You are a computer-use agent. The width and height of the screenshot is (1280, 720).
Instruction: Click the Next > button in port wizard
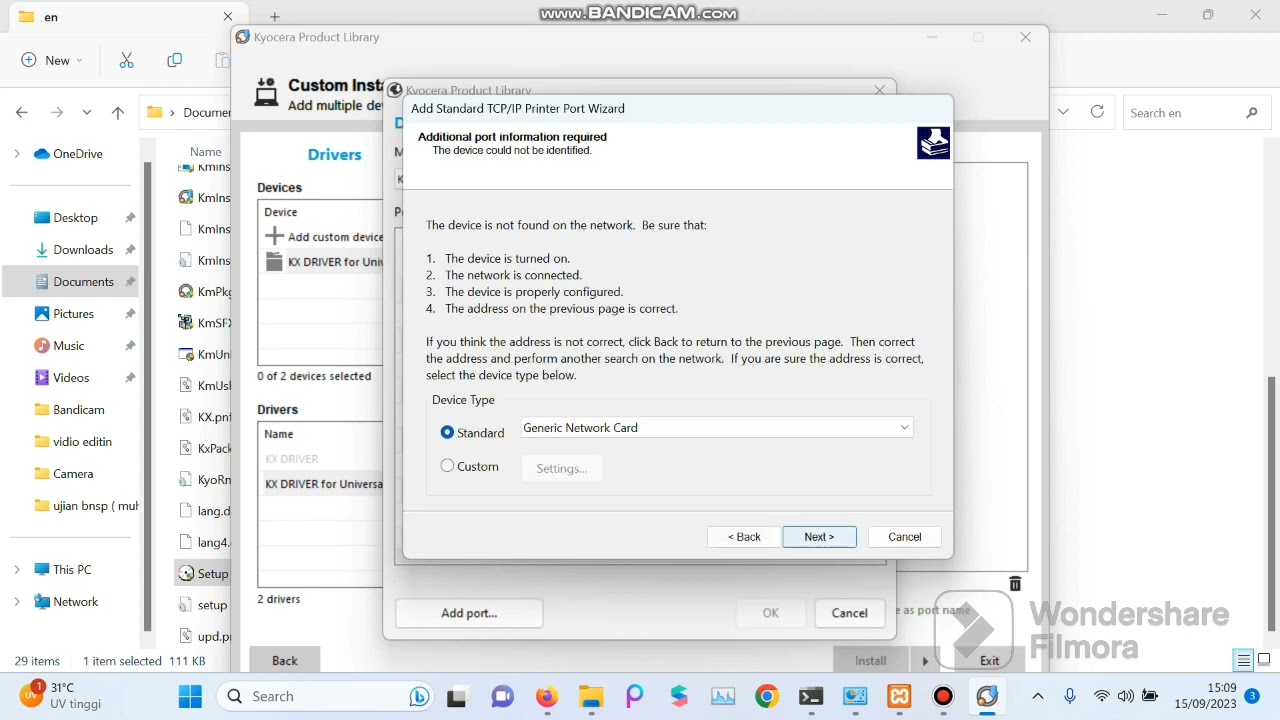(819, 537)
